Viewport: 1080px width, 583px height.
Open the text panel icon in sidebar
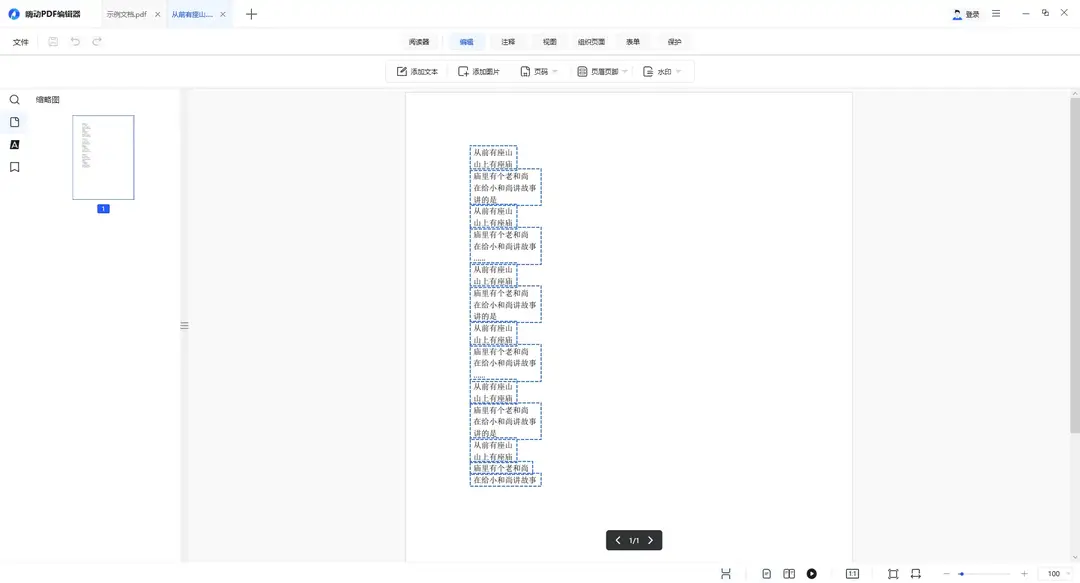pos(14,145)
